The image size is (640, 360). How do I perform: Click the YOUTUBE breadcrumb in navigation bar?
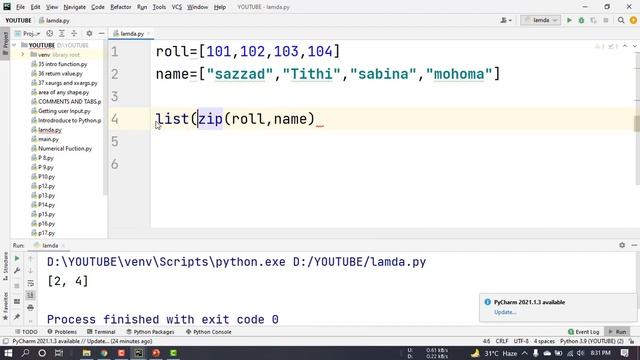tap(18, 20)
